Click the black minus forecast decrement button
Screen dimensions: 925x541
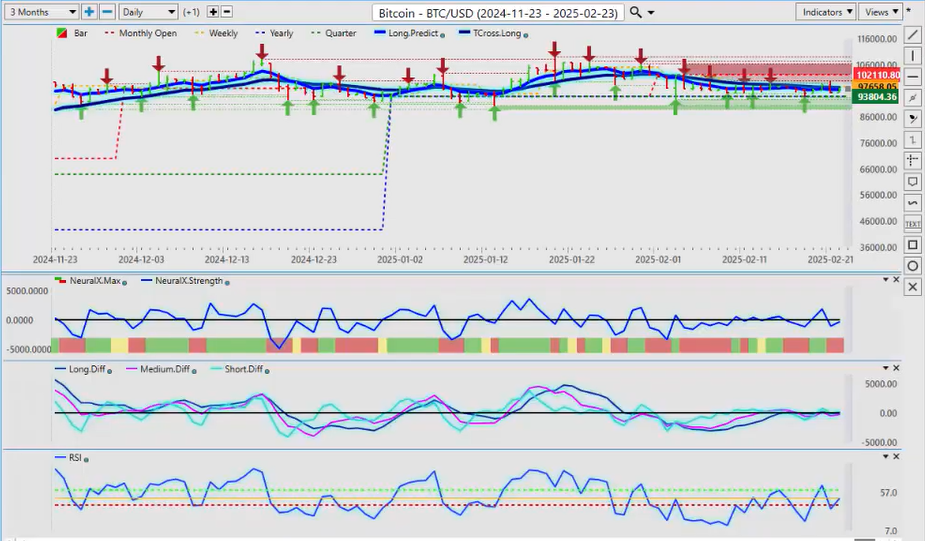click(227, 12)
